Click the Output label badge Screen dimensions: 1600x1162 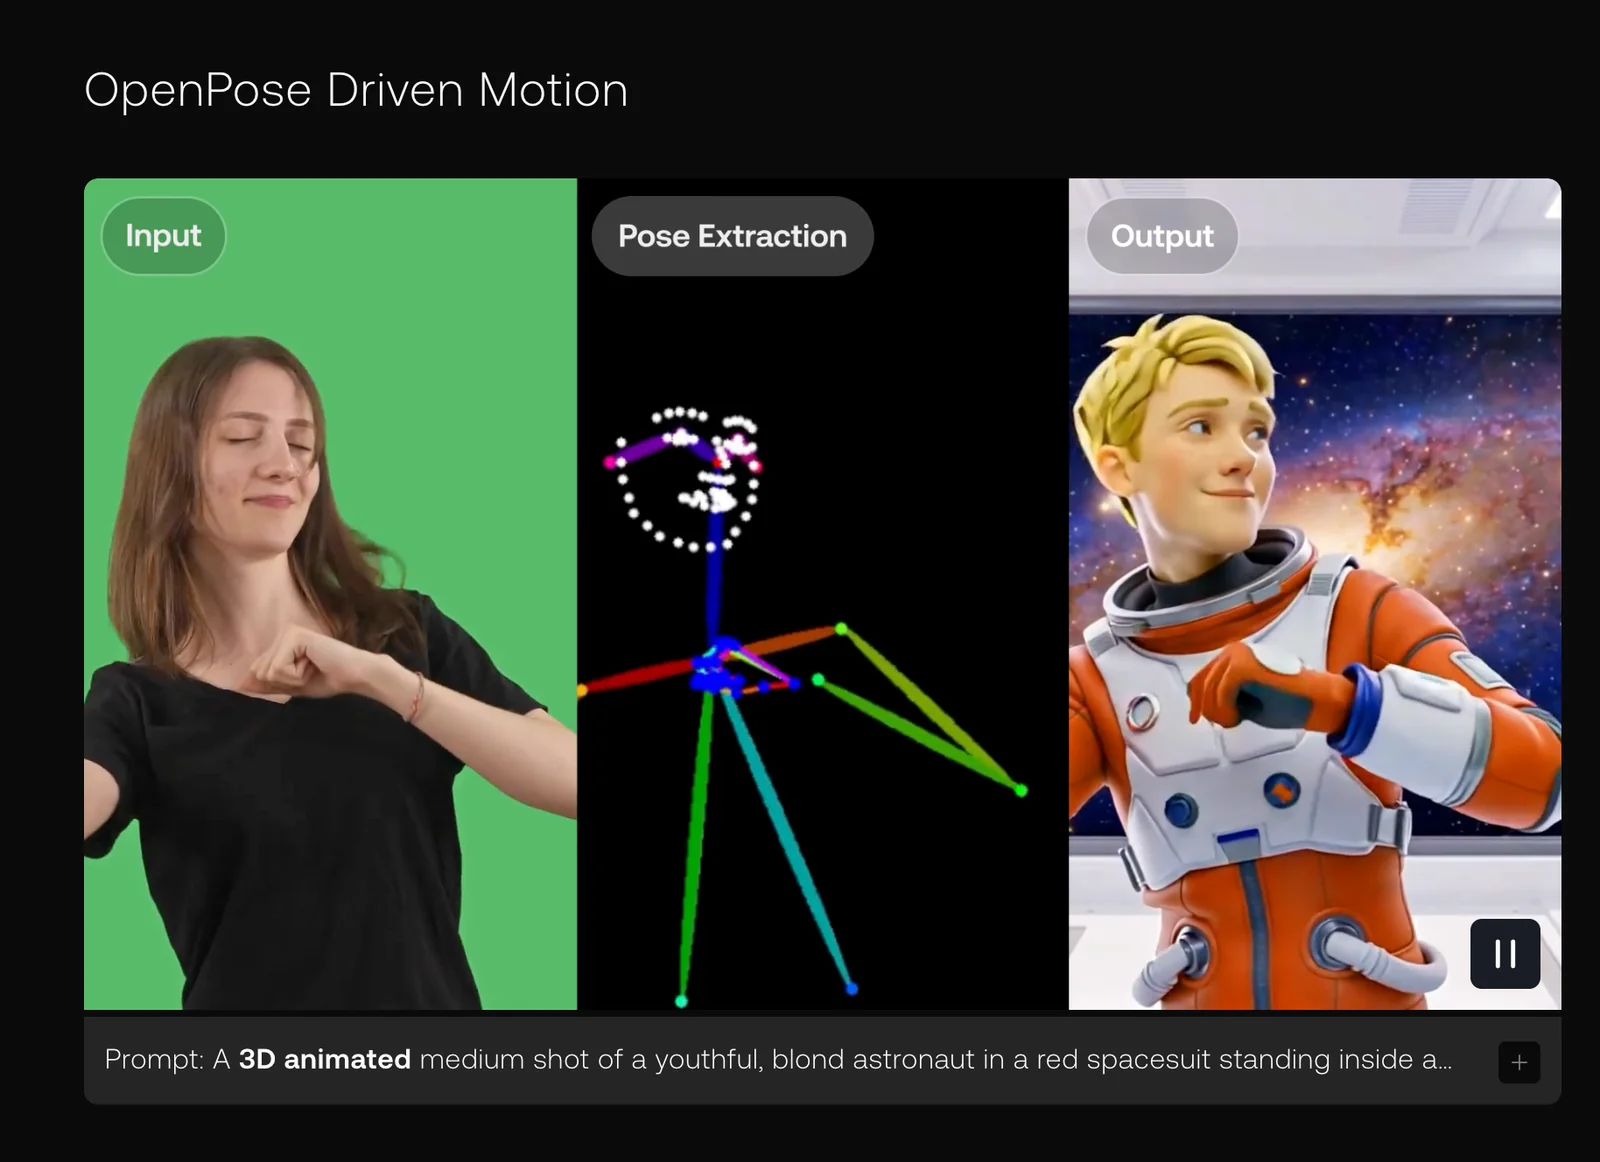tap(1161, 236)
